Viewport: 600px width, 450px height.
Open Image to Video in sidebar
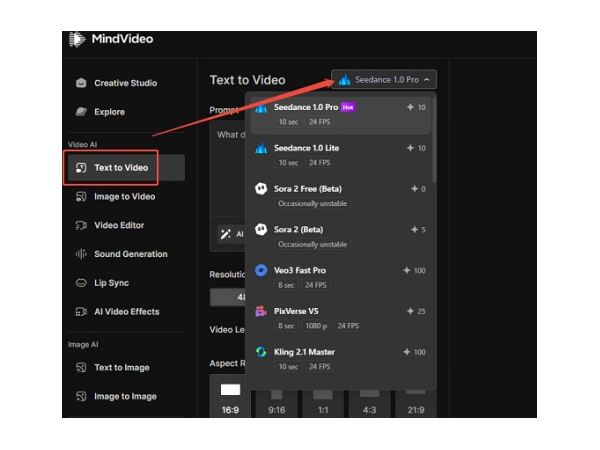tap(125, 197)
